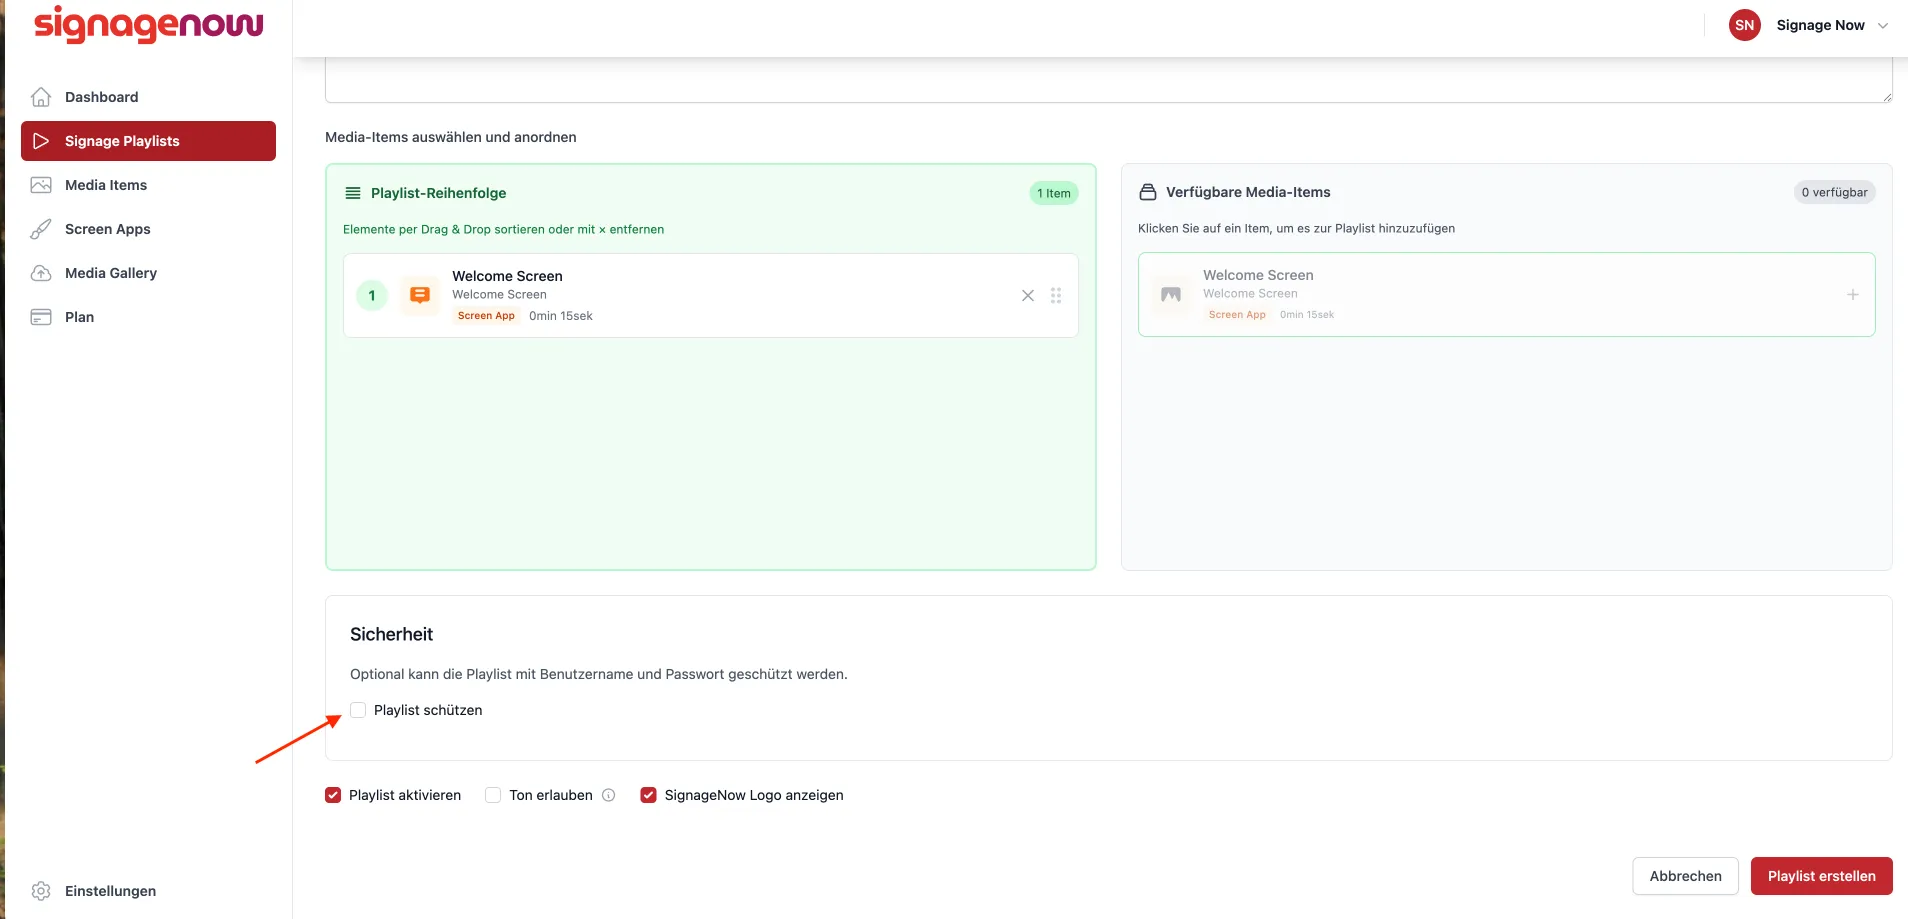Expand the Signage Now account dropdown
Image resolution: width=1908 pixels, height=919 pixels.
coord(1883,25)
